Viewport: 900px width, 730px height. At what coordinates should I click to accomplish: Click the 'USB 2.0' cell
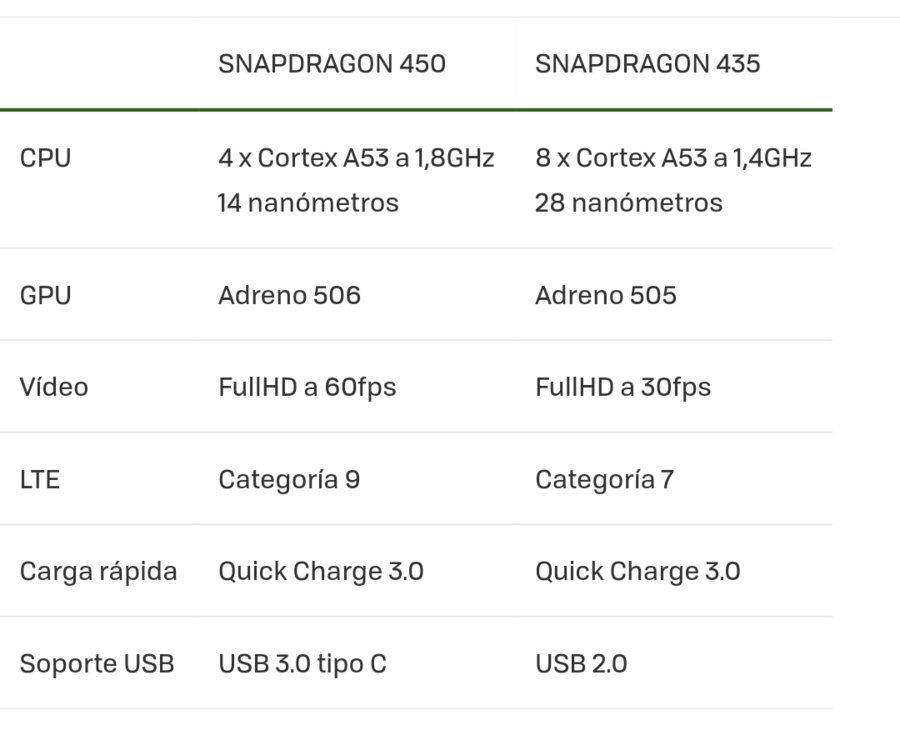pyautogui.click(x=581, y=664)
